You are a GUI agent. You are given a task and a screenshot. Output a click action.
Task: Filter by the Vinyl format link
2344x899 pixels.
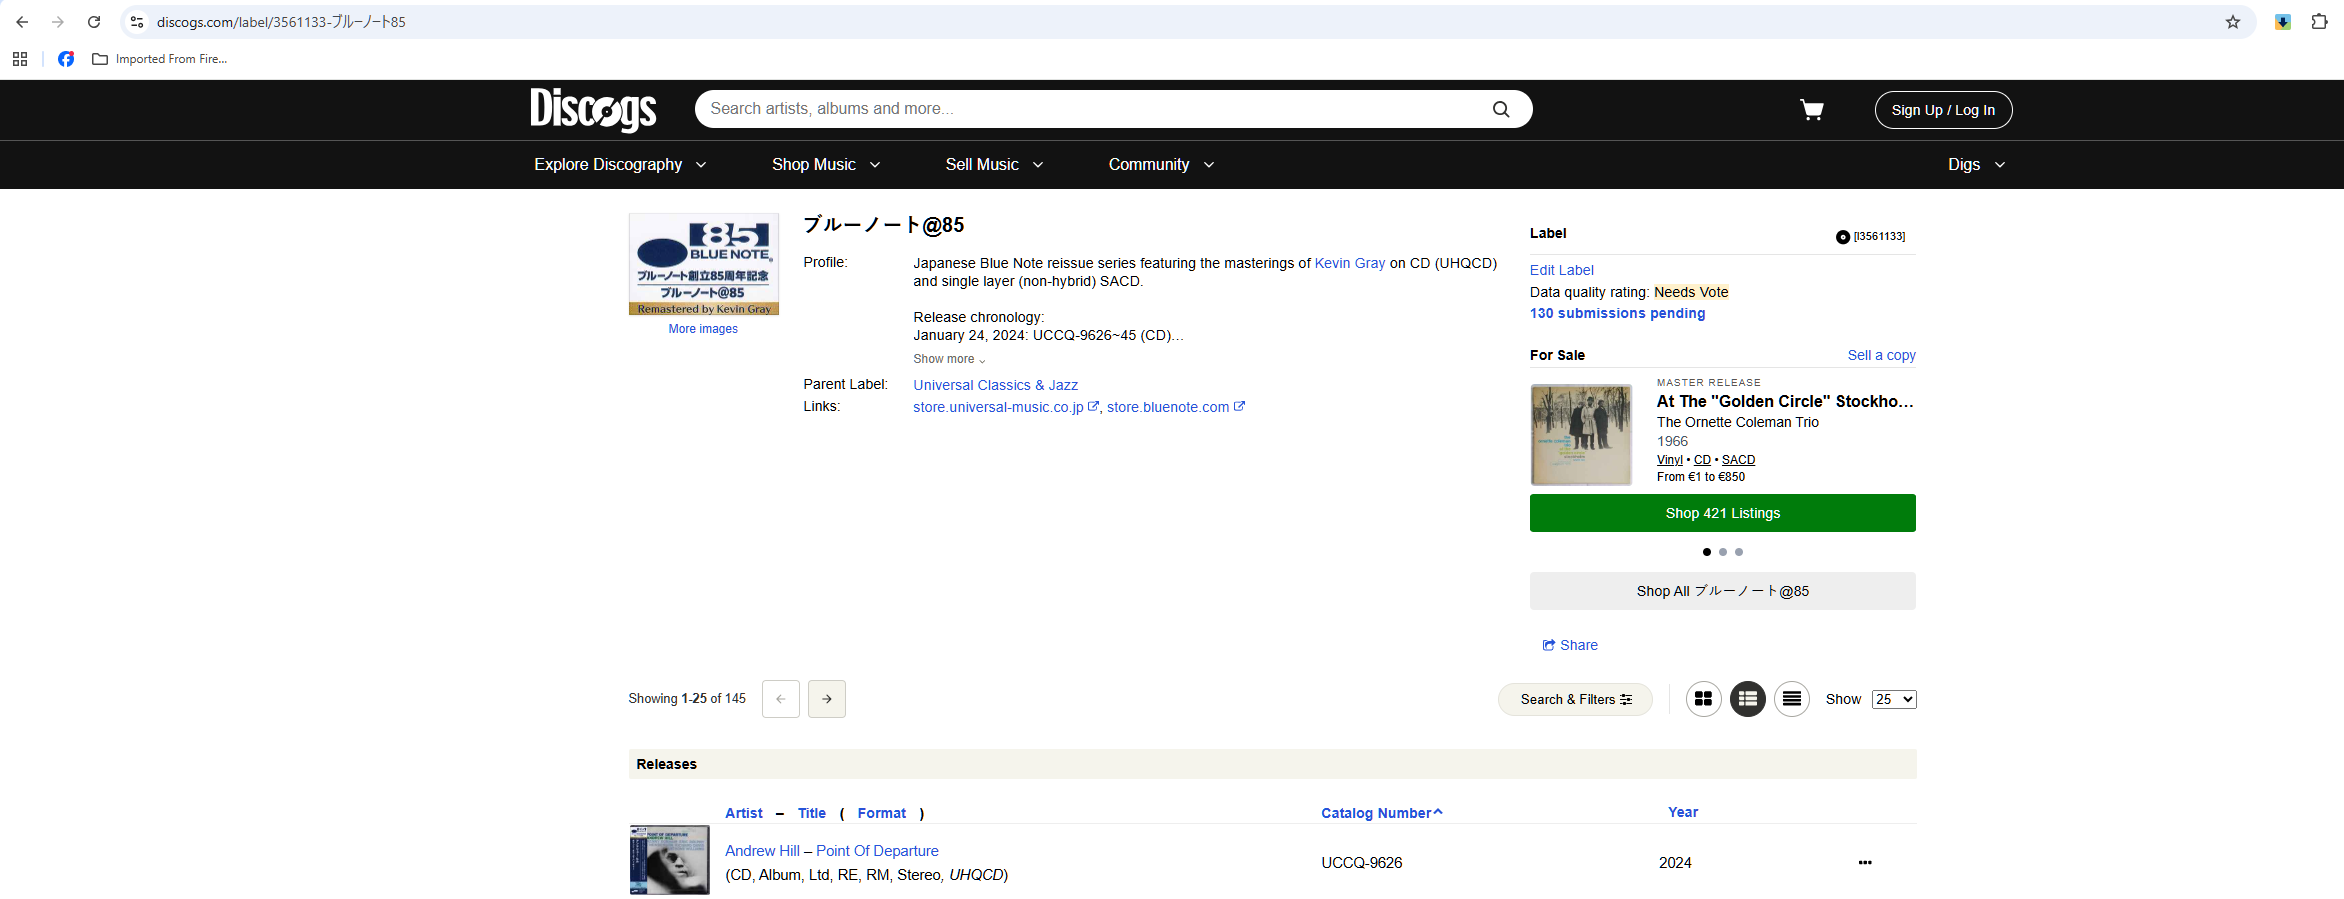1669,460
